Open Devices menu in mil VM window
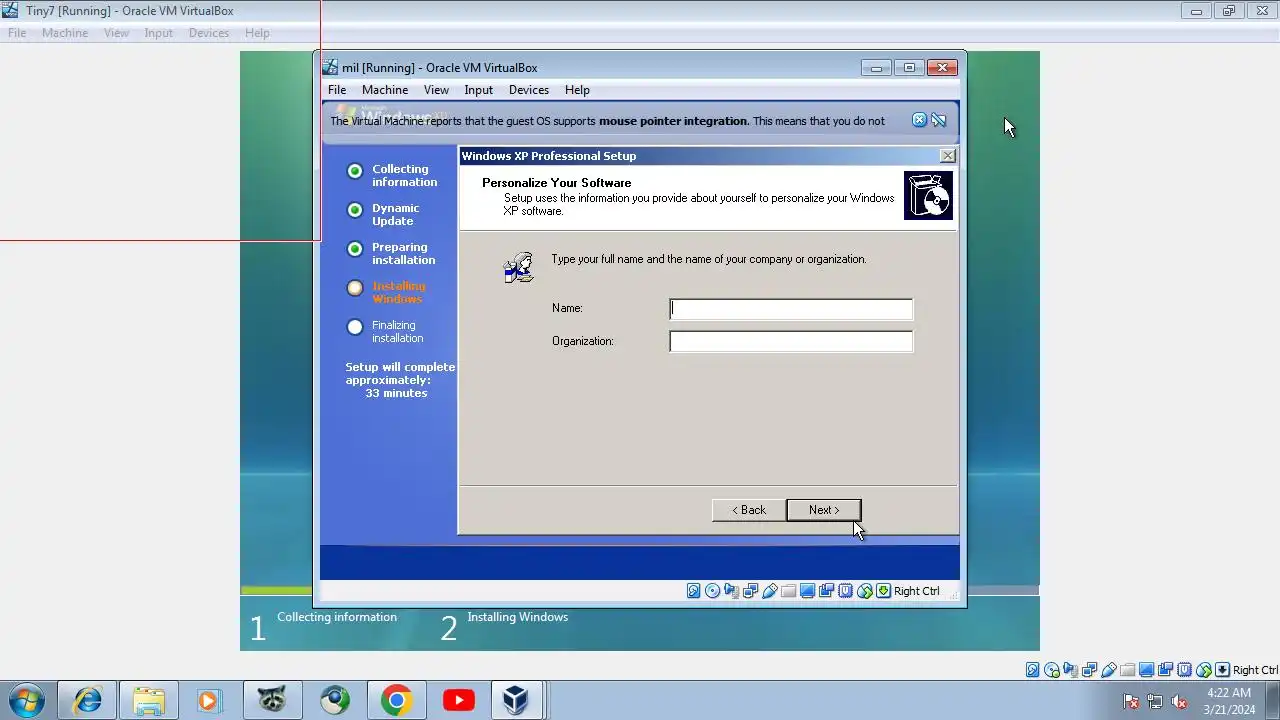 click(x=529, y=90)
